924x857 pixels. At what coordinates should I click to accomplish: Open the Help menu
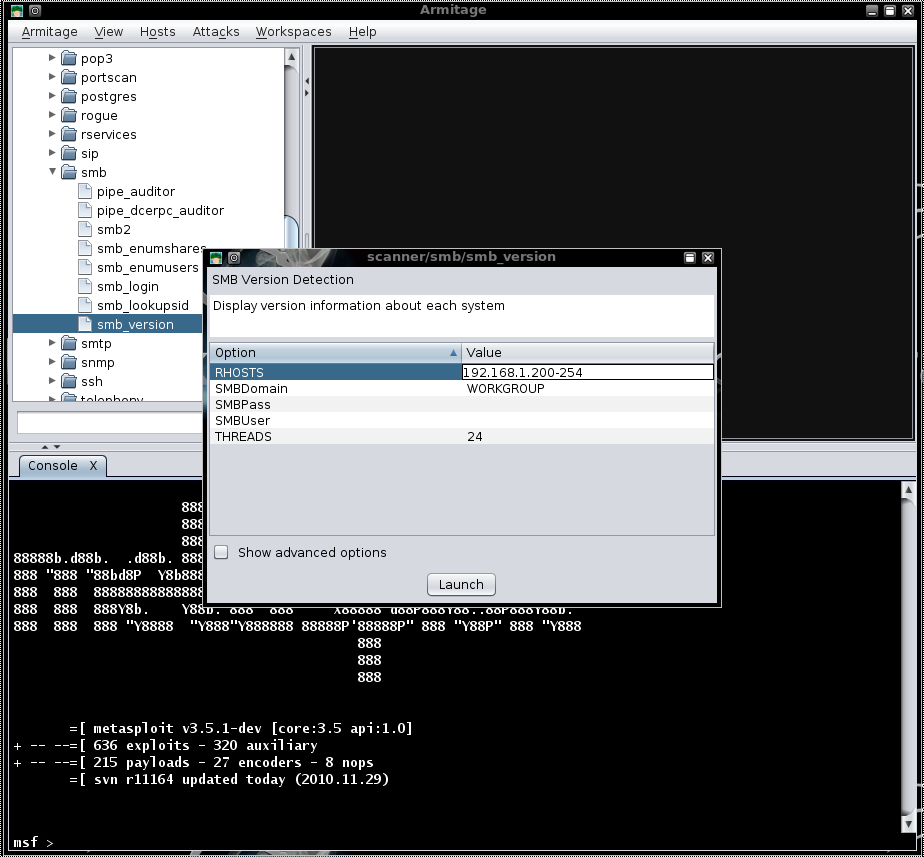pos(362,32)
